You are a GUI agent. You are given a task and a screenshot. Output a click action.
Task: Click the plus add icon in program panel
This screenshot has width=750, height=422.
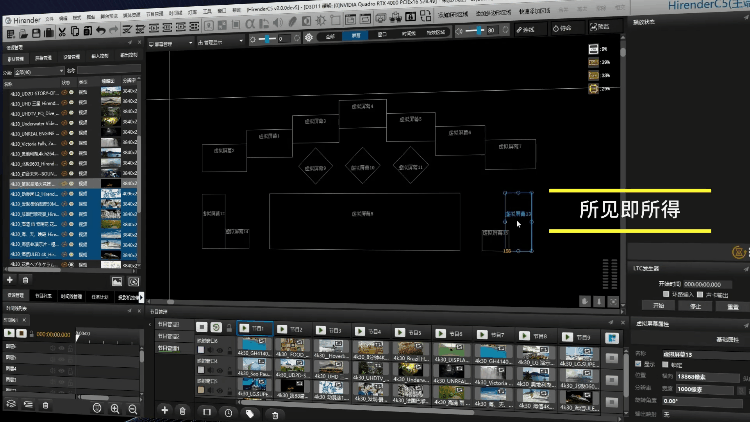(165, 410)
